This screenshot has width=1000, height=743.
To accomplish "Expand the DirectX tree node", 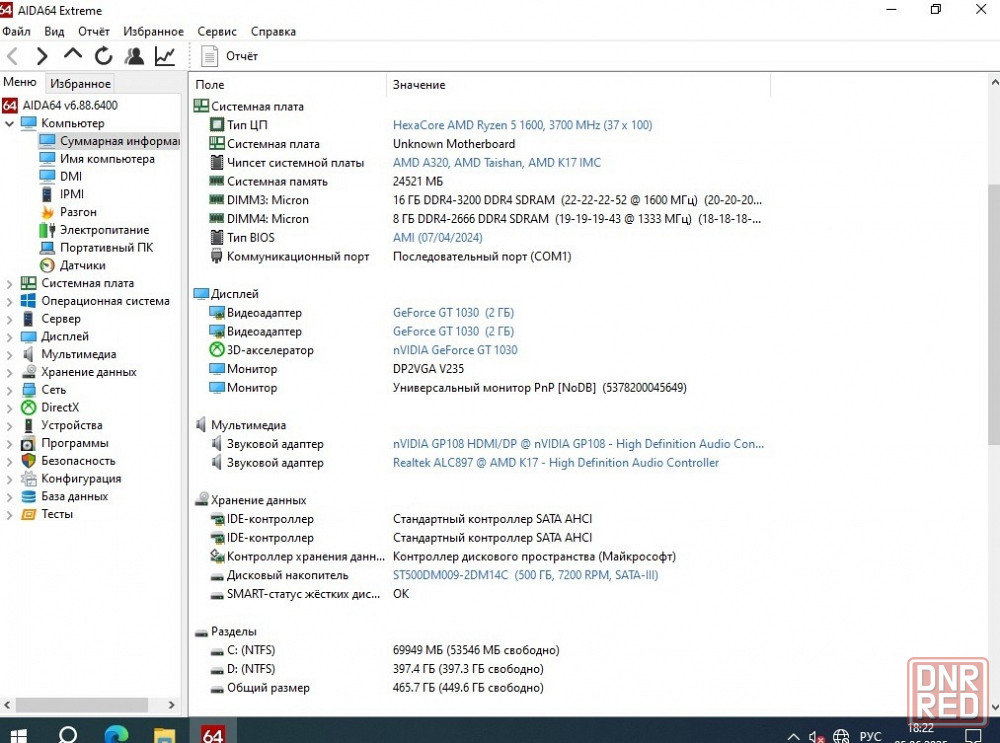I will [9, 408].
